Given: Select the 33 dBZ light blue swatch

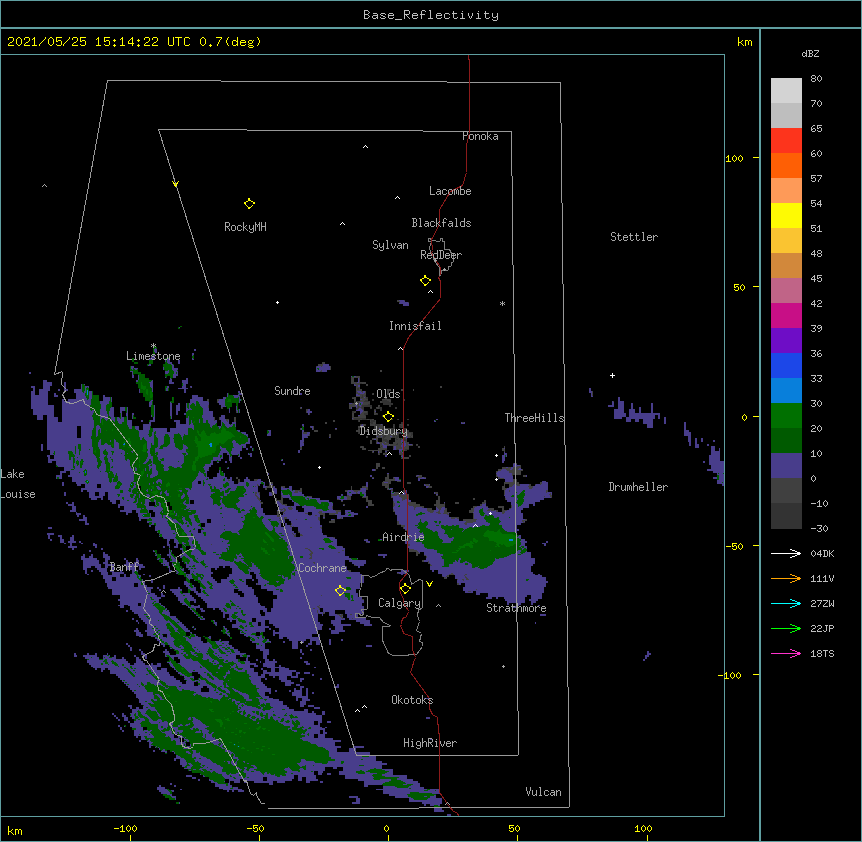Looking at the screenshot, I should click(786, 391).
